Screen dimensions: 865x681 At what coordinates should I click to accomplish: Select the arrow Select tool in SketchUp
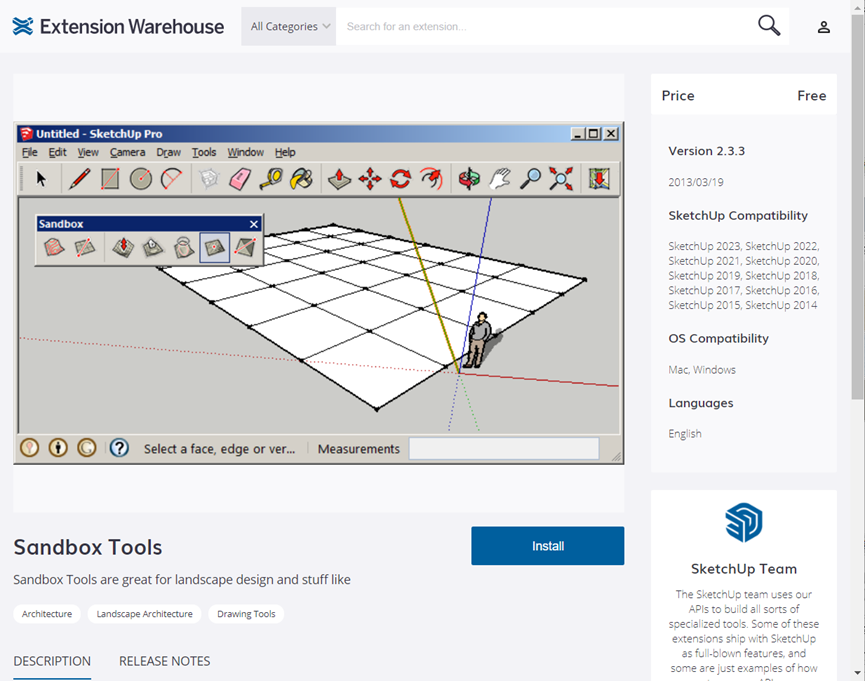(41, 179)
